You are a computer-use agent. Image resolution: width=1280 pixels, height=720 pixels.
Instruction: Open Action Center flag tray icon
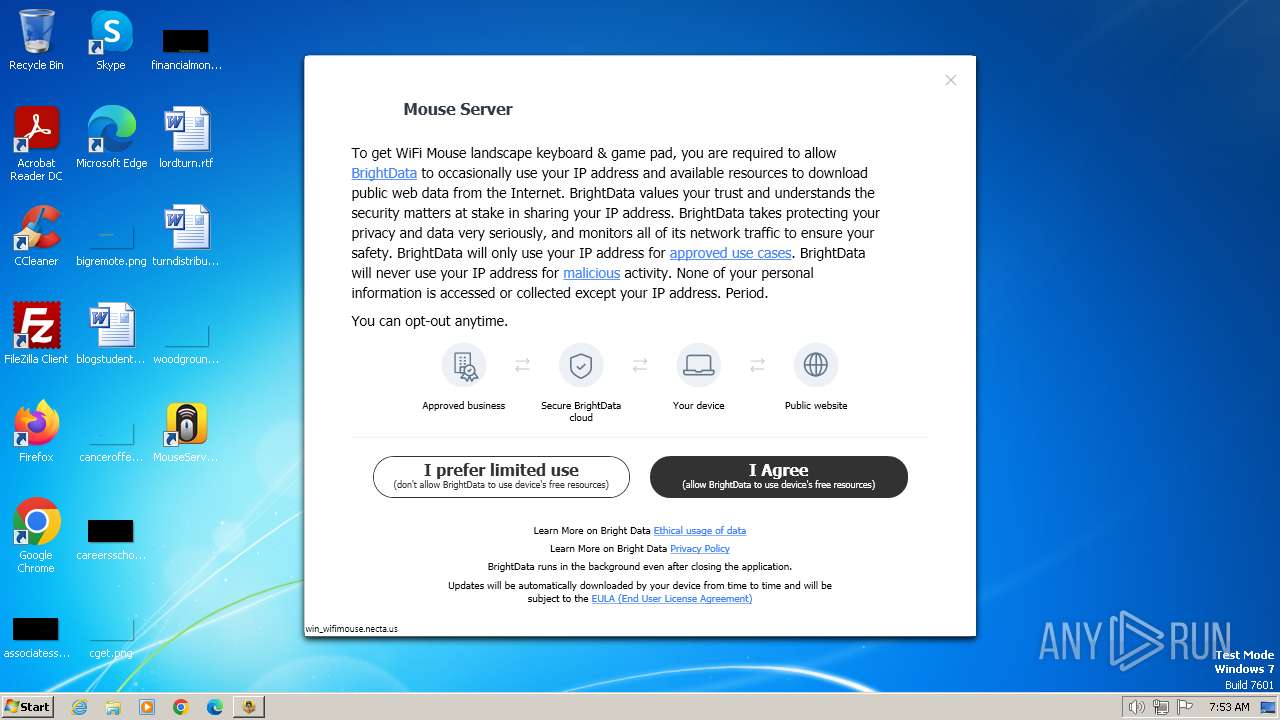coord(1185,707)
